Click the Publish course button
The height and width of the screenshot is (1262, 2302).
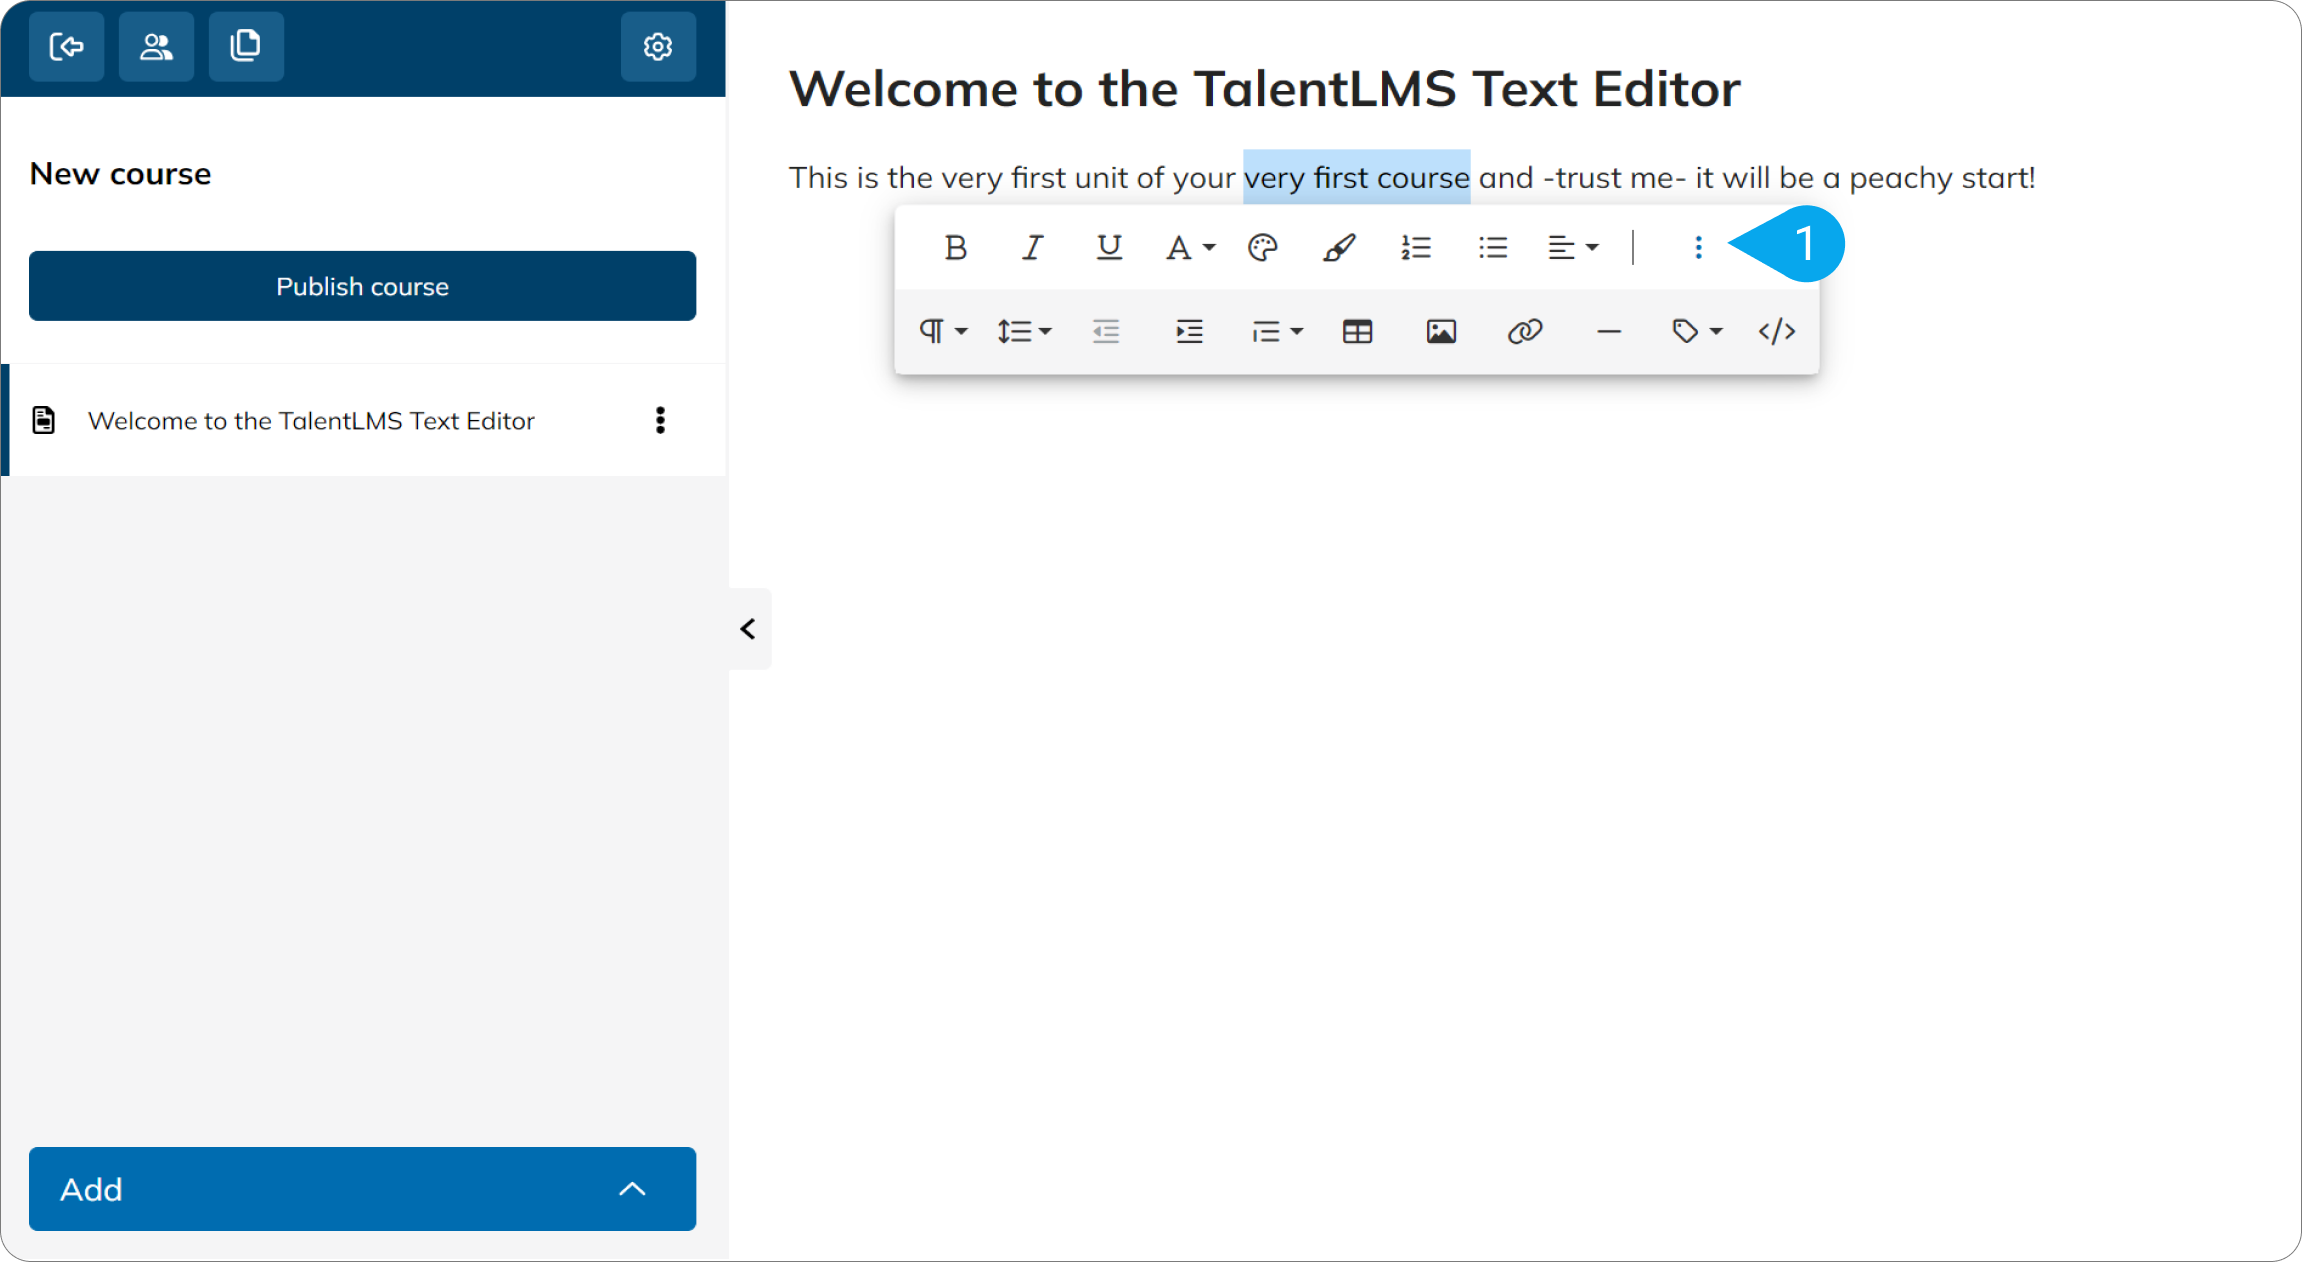pyautogui.click(x=362, y=286)
